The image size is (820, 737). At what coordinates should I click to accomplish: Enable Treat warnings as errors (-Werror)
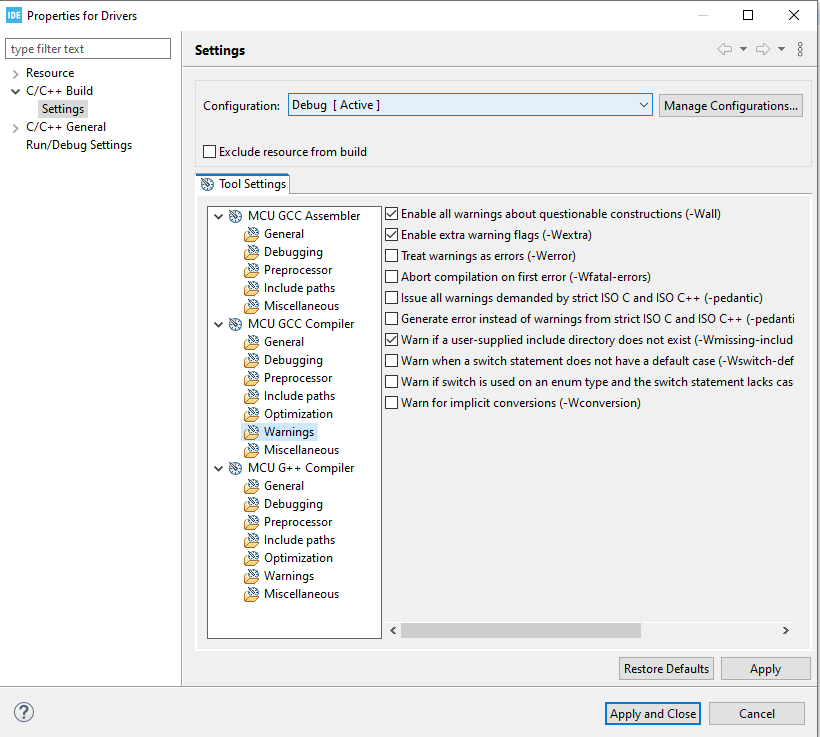[391, 256]
